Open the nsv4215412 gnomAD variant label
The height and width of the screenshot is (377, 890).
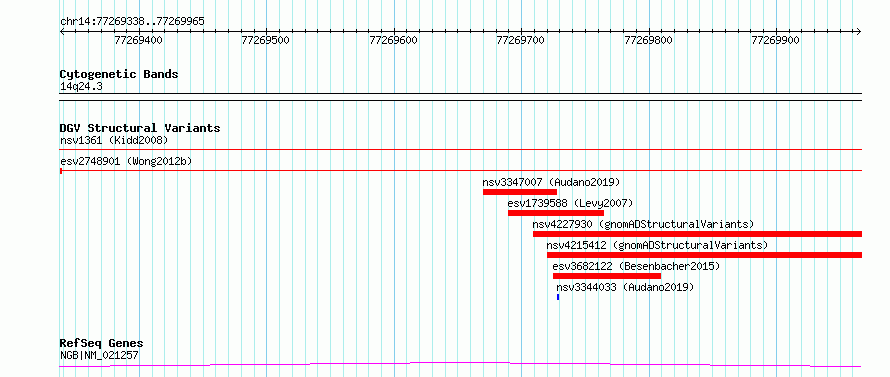657,245
